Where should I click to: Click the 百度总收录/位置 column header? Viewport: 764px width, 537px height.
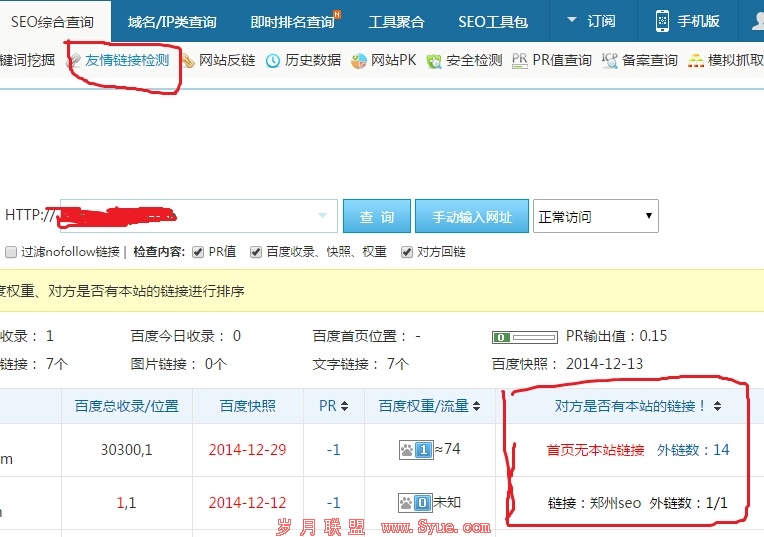coord(127,406)
